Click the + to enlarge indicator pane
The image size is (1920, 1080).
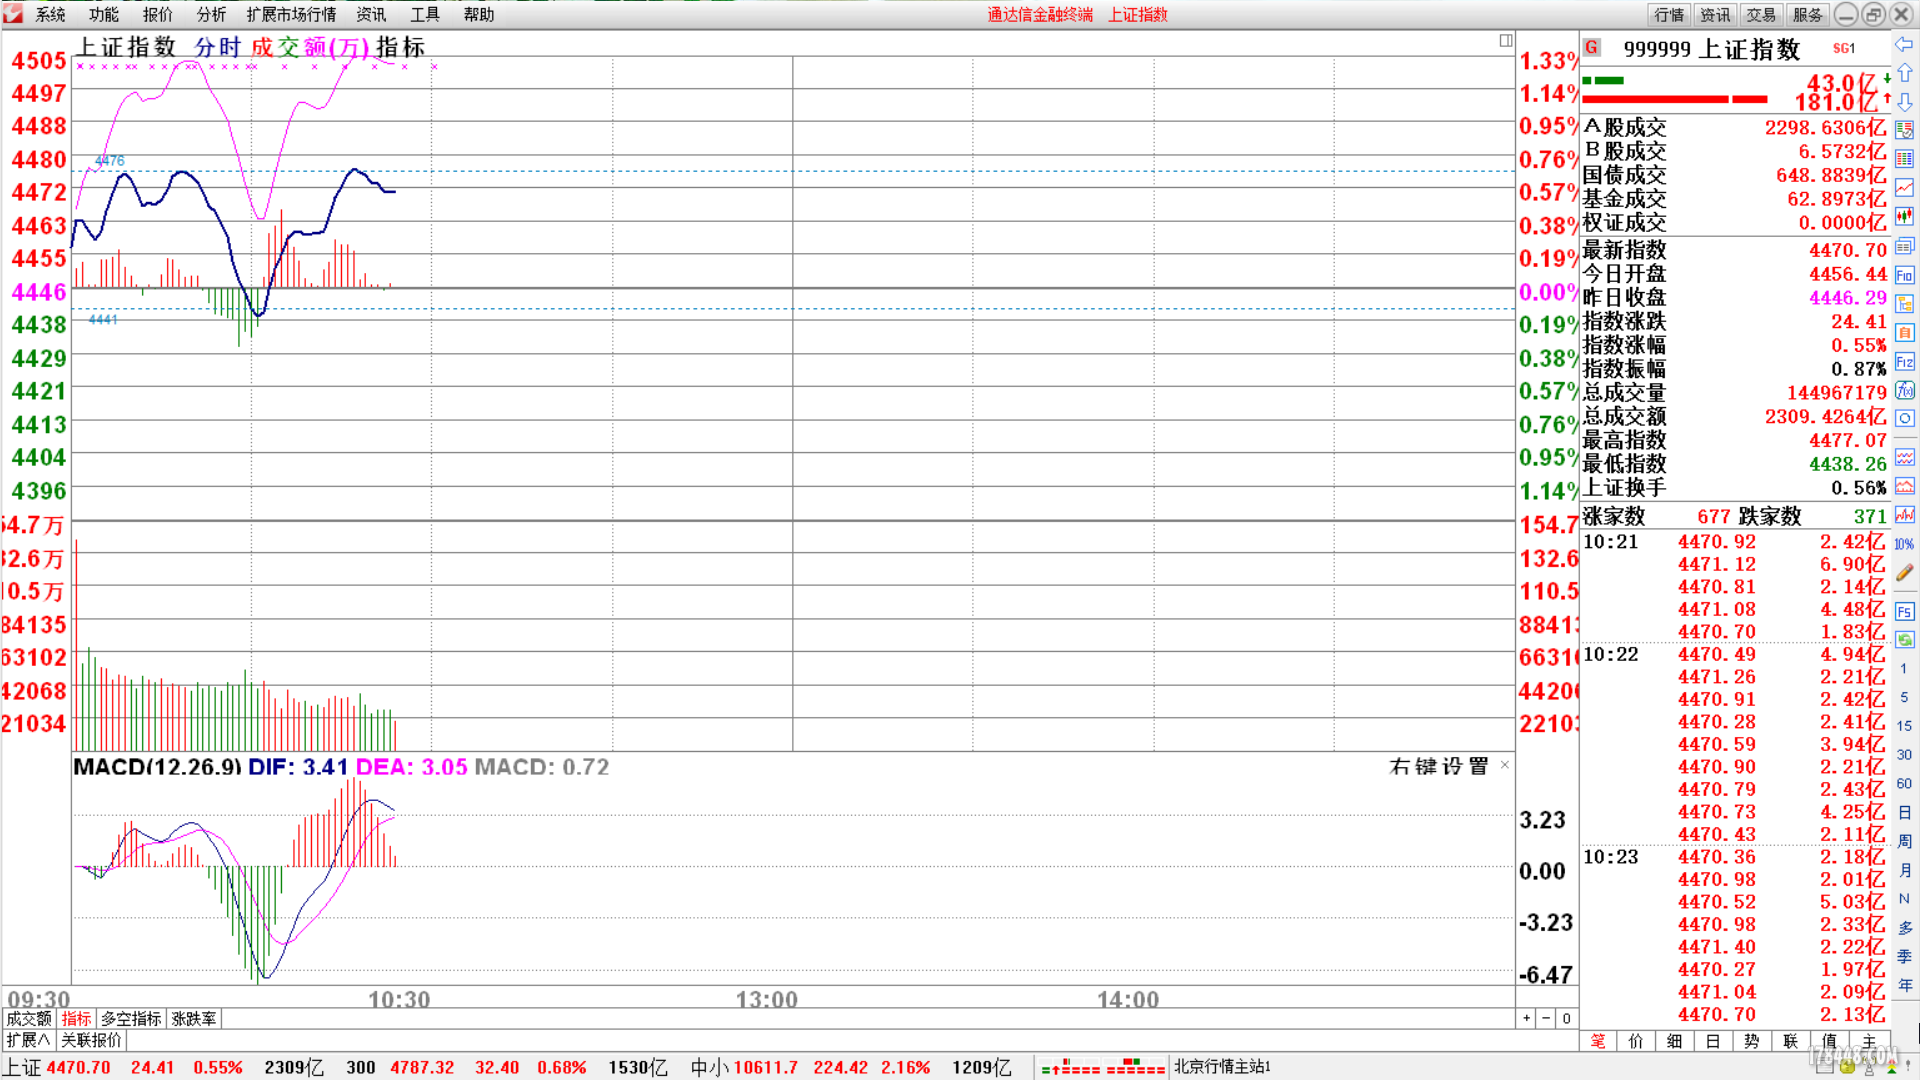point(1526,1018)
